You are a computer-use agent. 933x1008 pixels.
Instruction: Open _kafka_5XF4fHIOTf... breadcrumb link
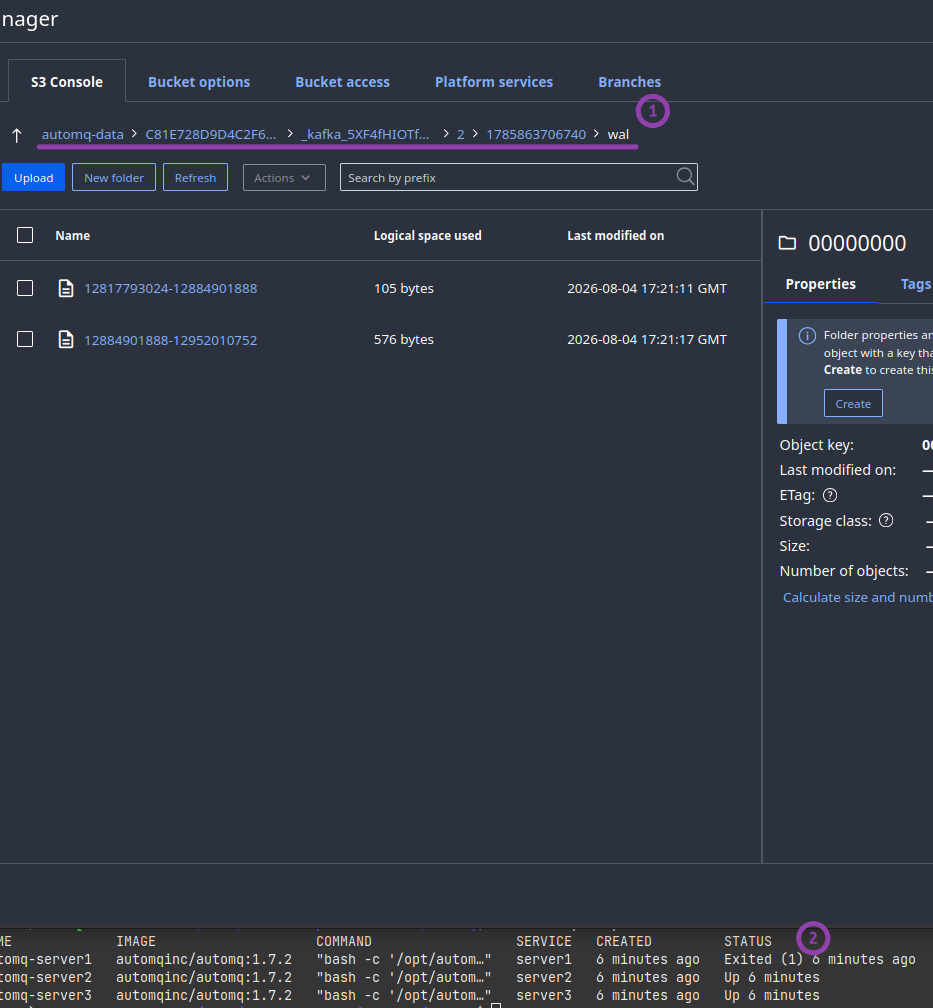(365, 134)
